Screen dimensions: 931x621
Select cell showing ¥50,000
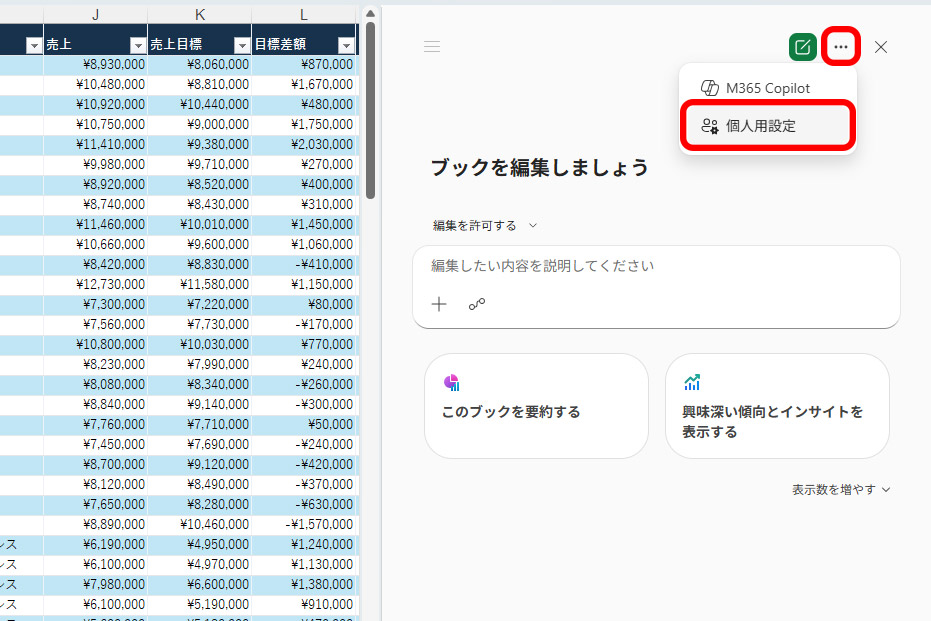tap(304, 424)
